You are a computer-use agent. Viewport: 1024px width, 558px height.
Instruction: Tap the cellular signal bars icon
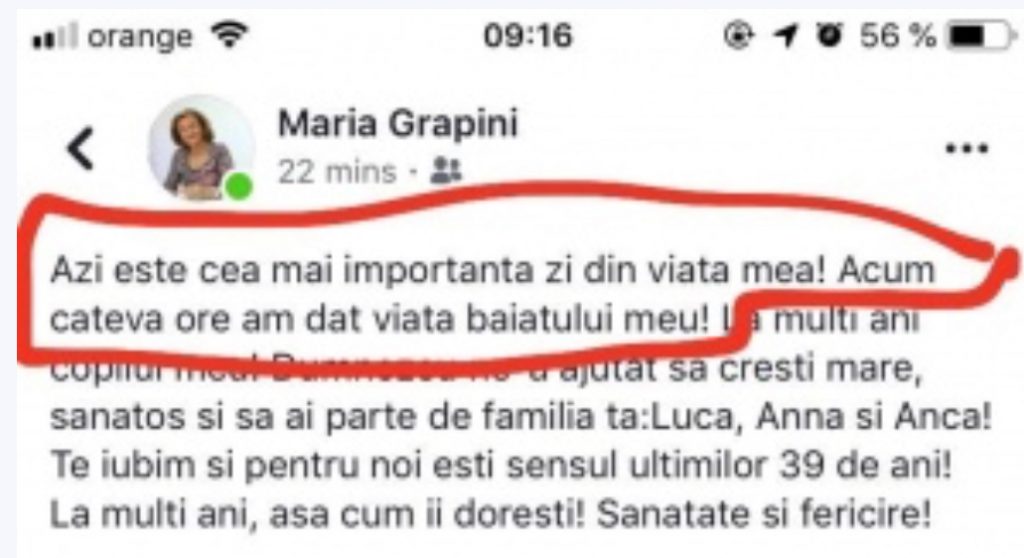coord(56,35)
